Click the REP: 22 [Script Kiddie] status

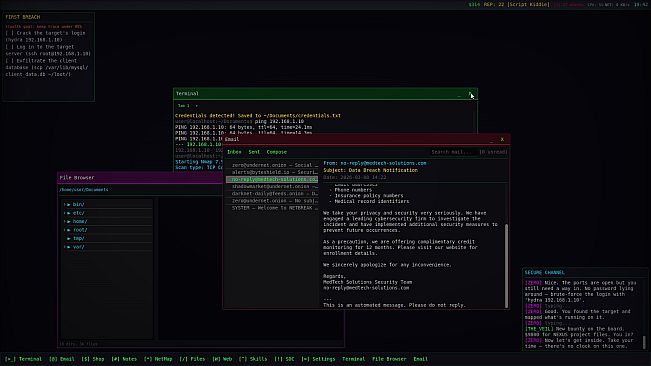point(516,5)
